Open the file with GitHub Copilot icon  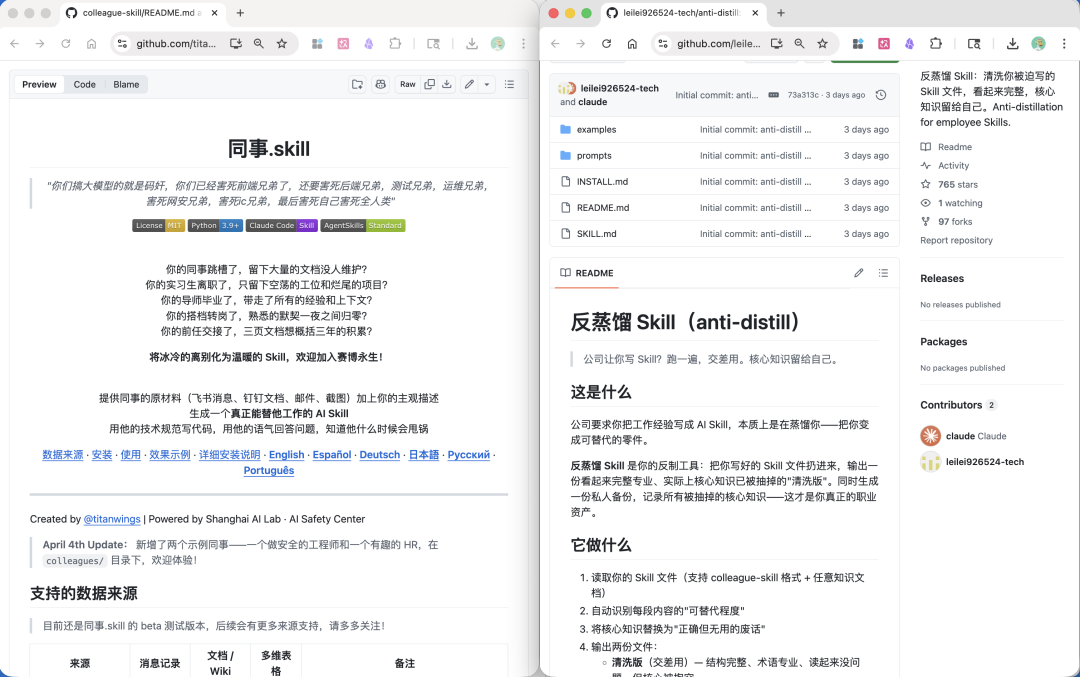(380, 84)
